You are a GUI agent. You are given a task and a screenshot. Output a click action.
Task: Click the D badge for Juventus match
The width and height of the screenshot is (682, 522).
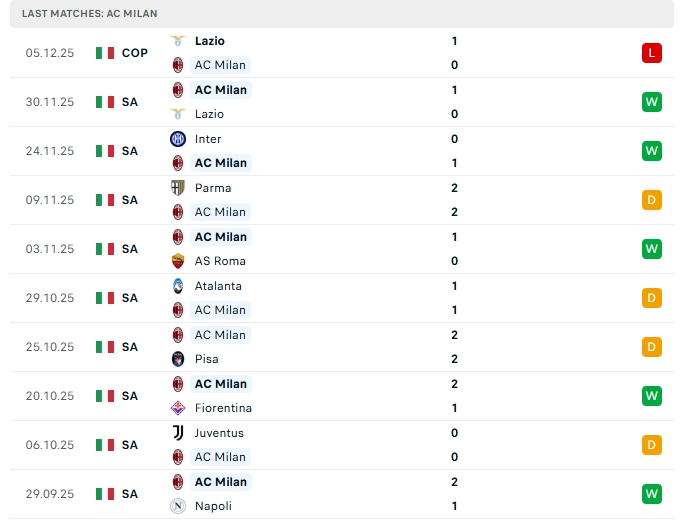pos(652,445)
